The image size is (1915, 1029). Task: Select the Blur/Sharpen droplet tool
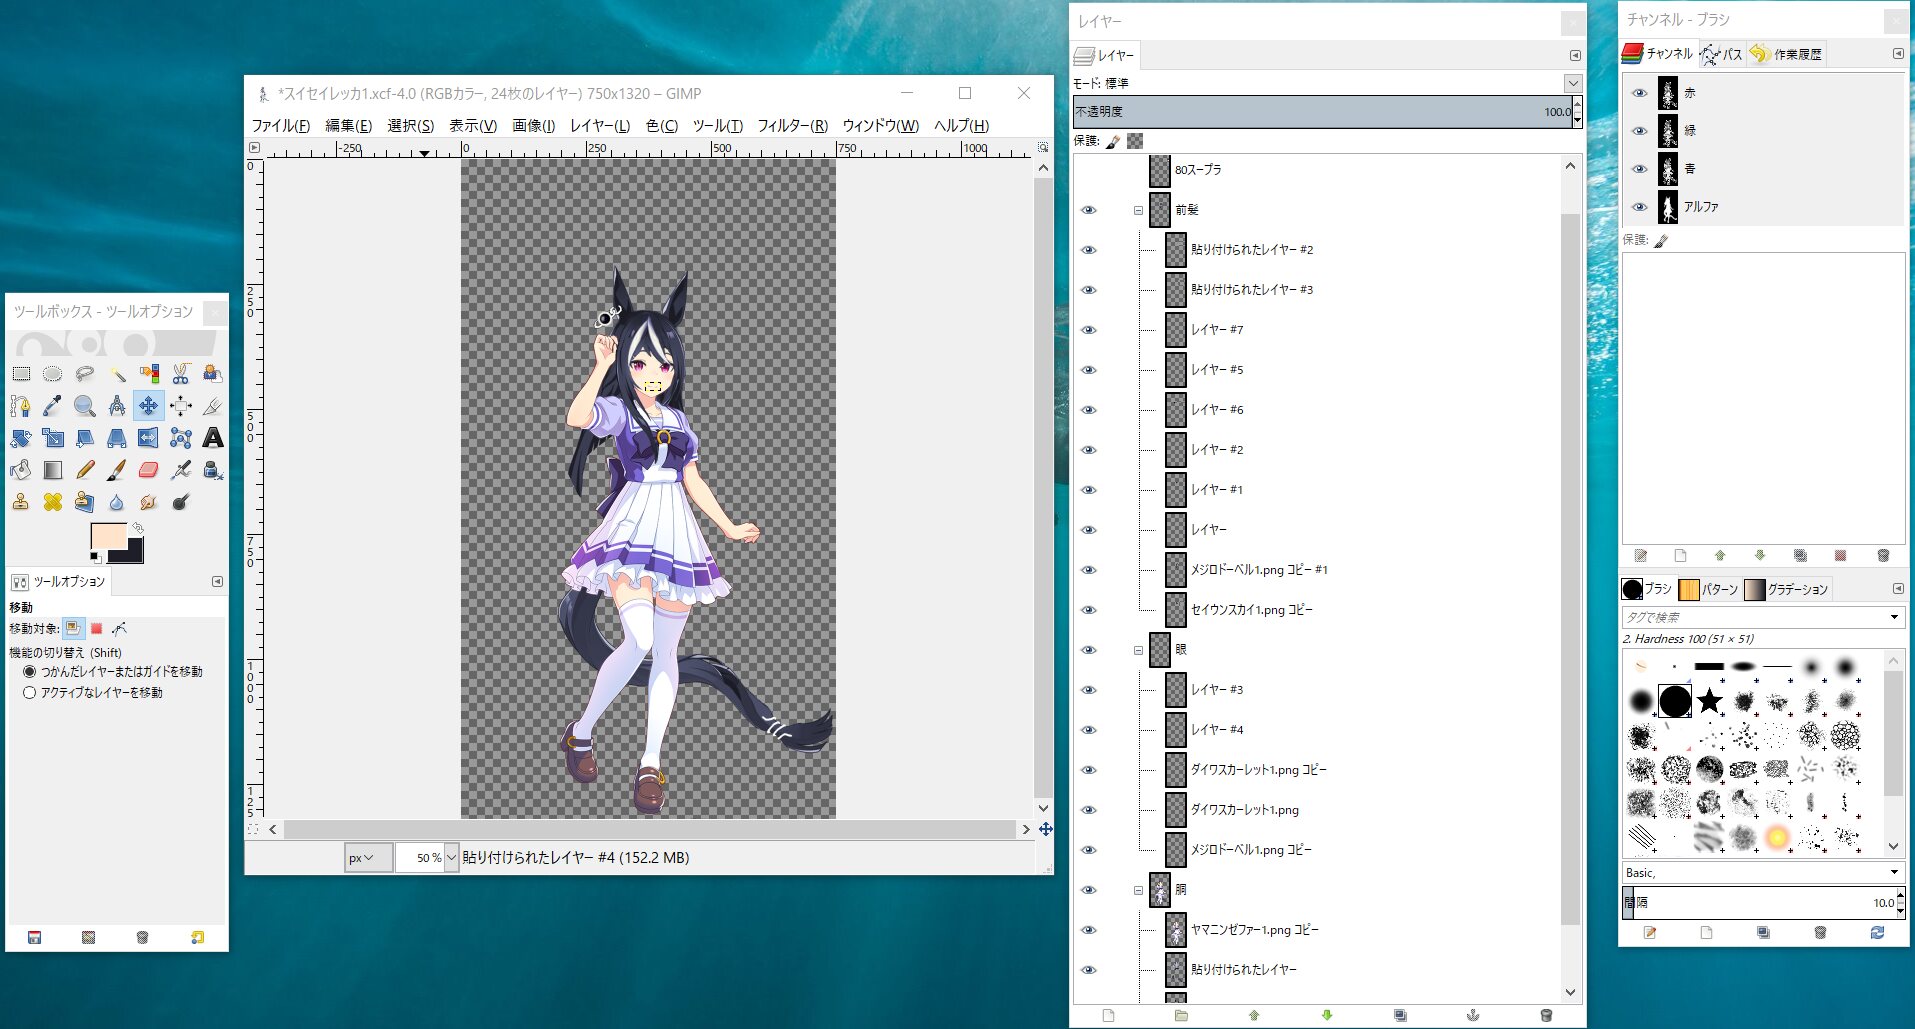[x=117, y=502]
